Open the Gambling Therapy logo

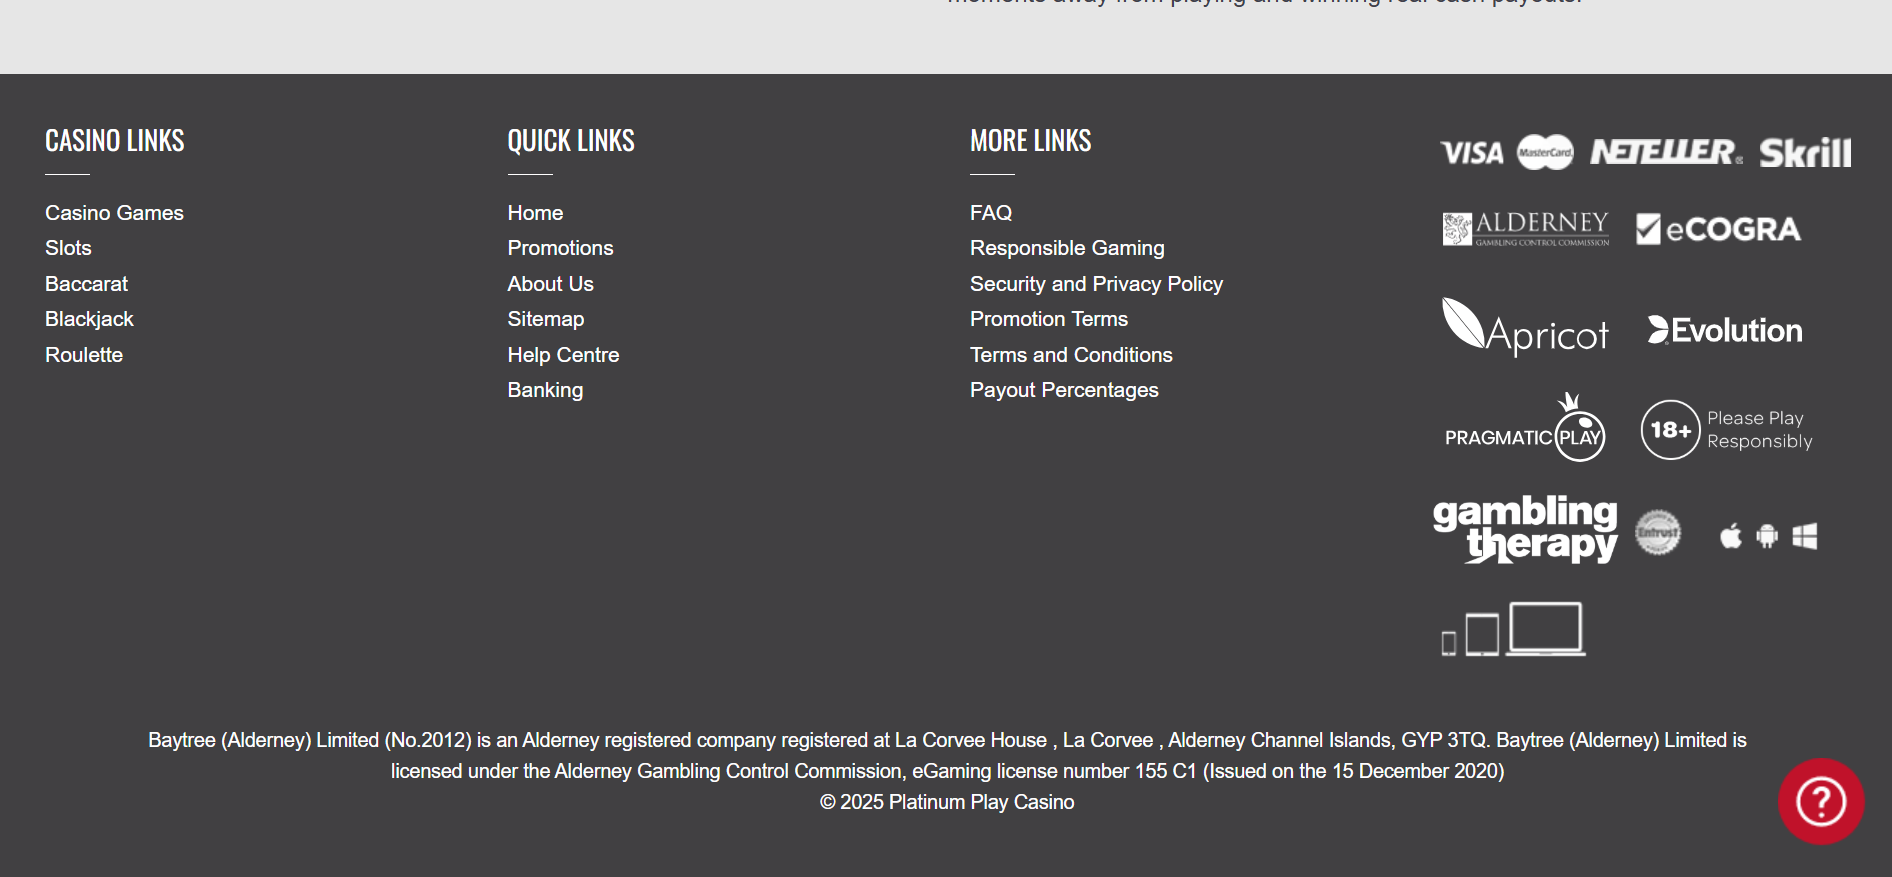pos(1525,529)
